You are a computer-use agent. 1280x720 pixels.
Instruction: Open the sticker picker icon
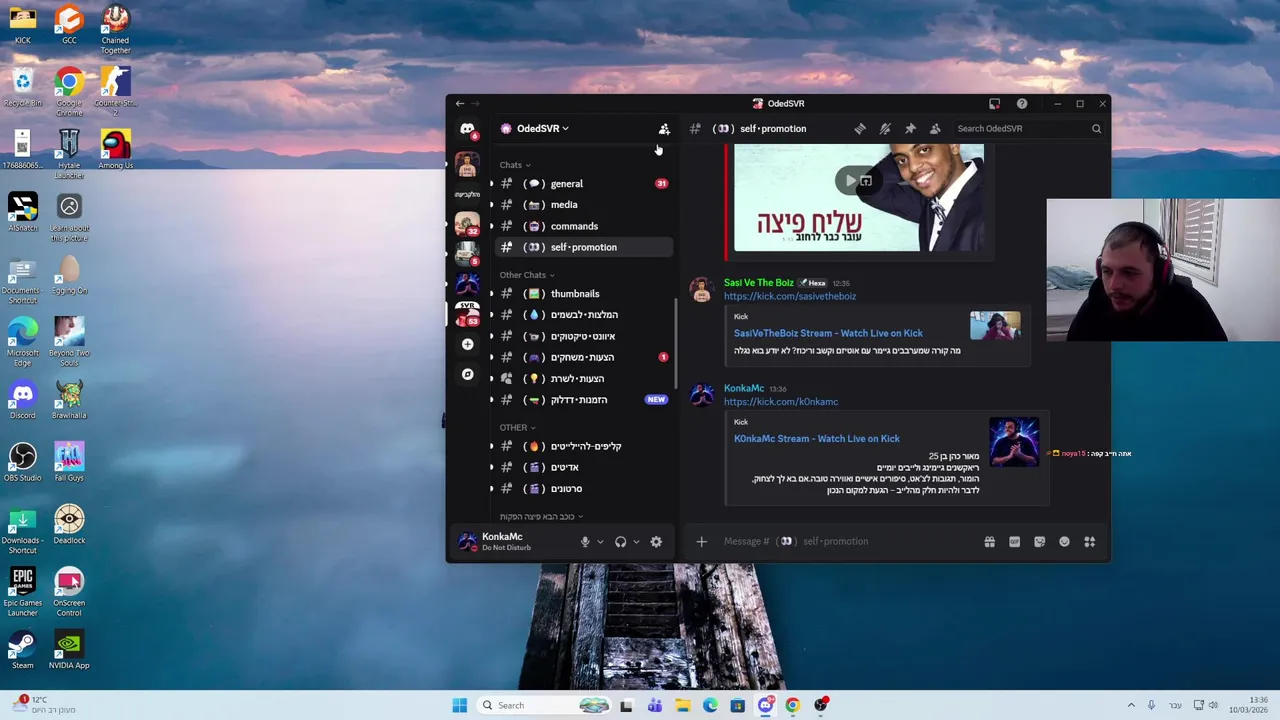click(1039, 542)
